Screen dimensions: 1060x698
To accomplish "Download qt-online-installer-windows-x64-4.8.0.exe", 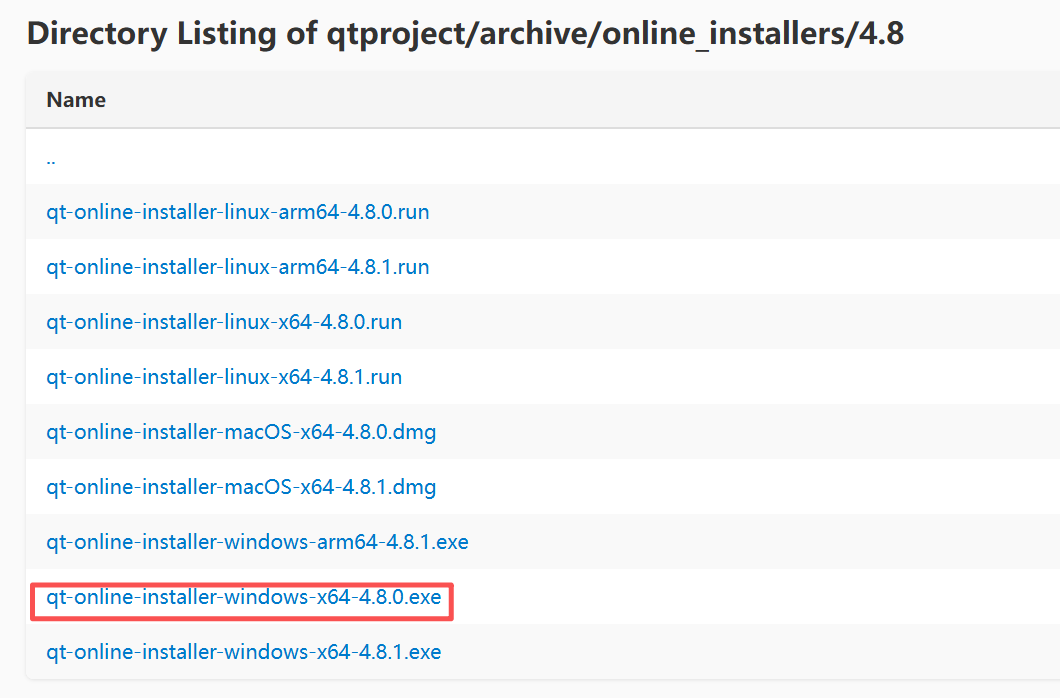I will point(243,597).
